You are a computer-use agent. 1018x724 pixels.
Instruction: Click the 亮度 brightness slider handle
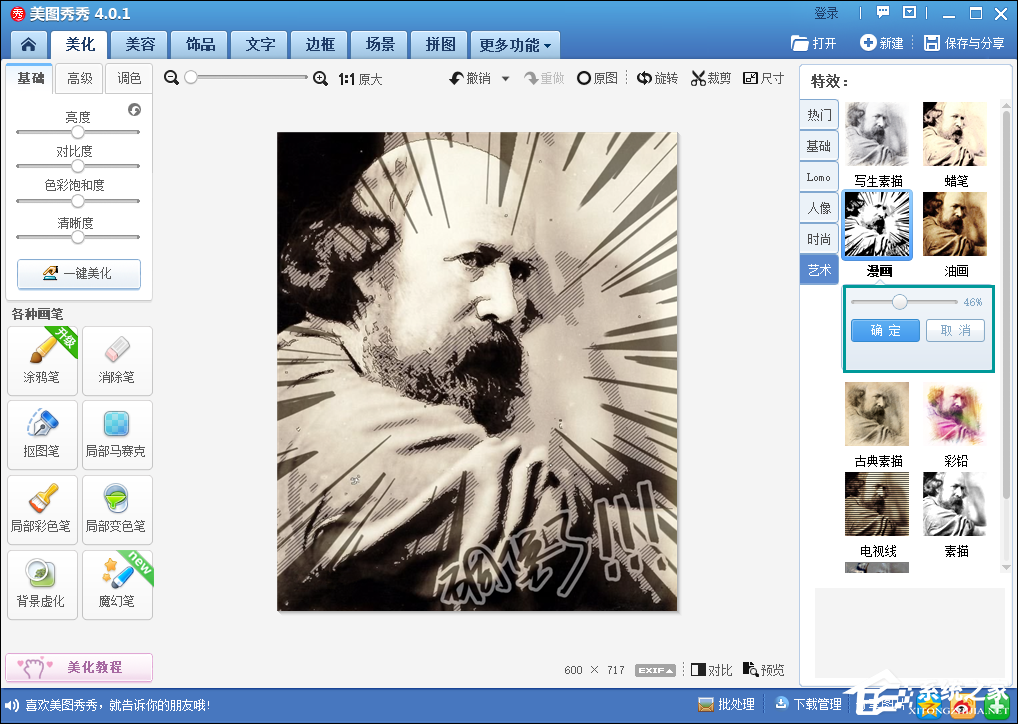pos(77,132)
